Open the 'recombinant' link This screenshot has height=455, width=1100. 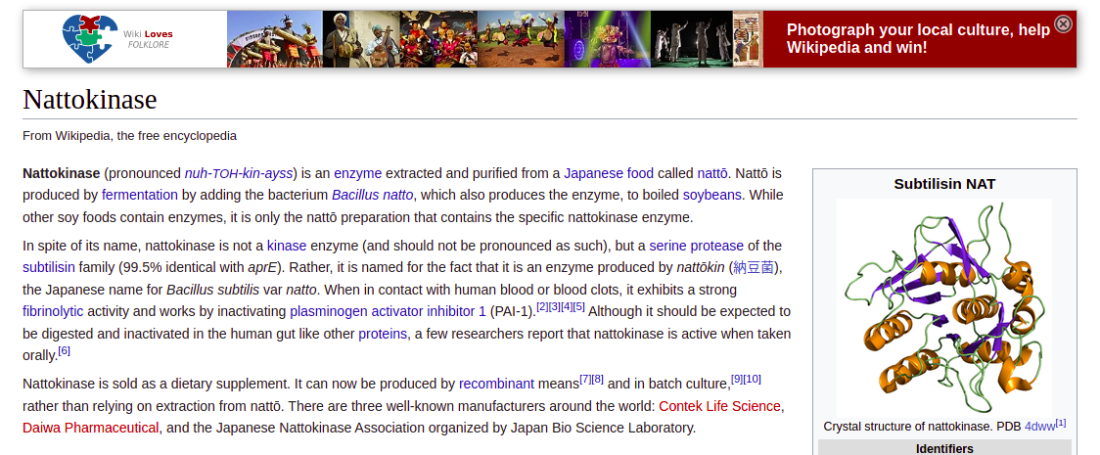497,384
